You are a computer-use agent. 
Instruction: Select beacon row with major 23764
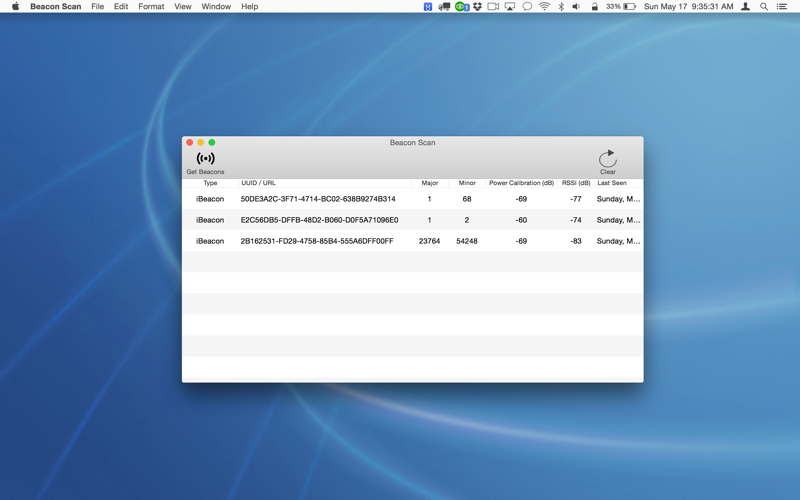coord(412,241)
